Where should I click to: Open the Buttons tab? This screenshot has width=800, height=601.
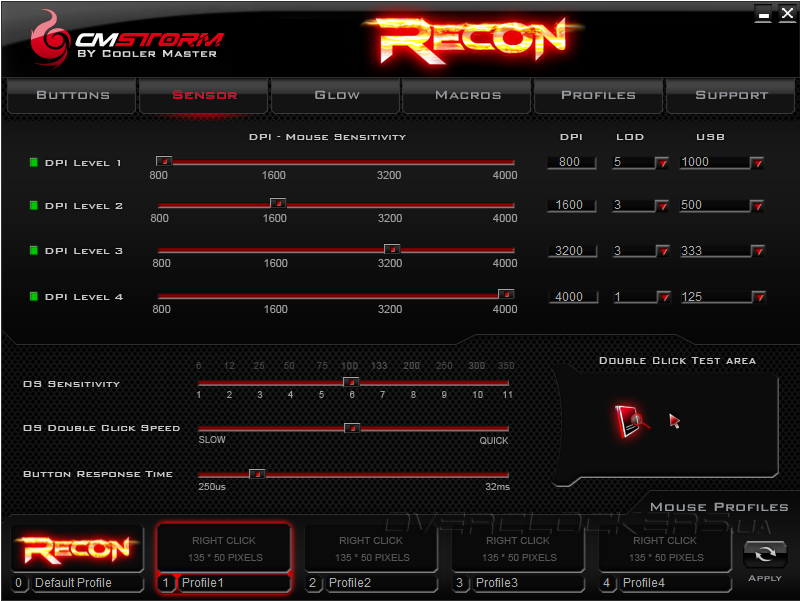tap(72, 95)
